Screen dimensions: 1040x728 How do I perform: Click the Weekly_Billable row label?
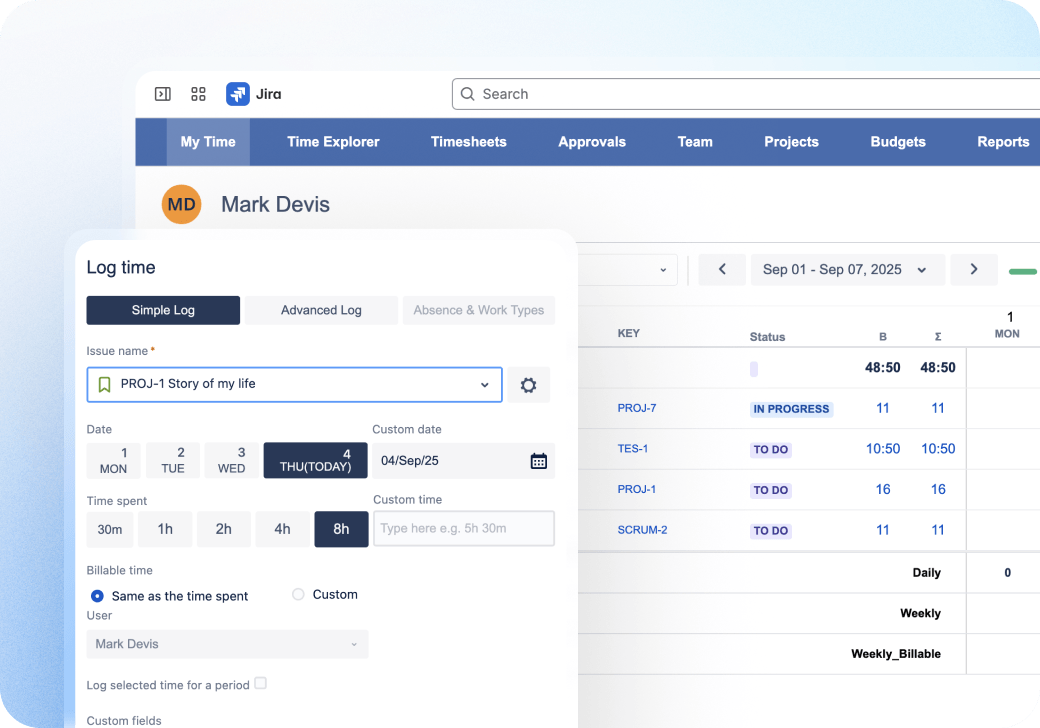click(896, 654)
